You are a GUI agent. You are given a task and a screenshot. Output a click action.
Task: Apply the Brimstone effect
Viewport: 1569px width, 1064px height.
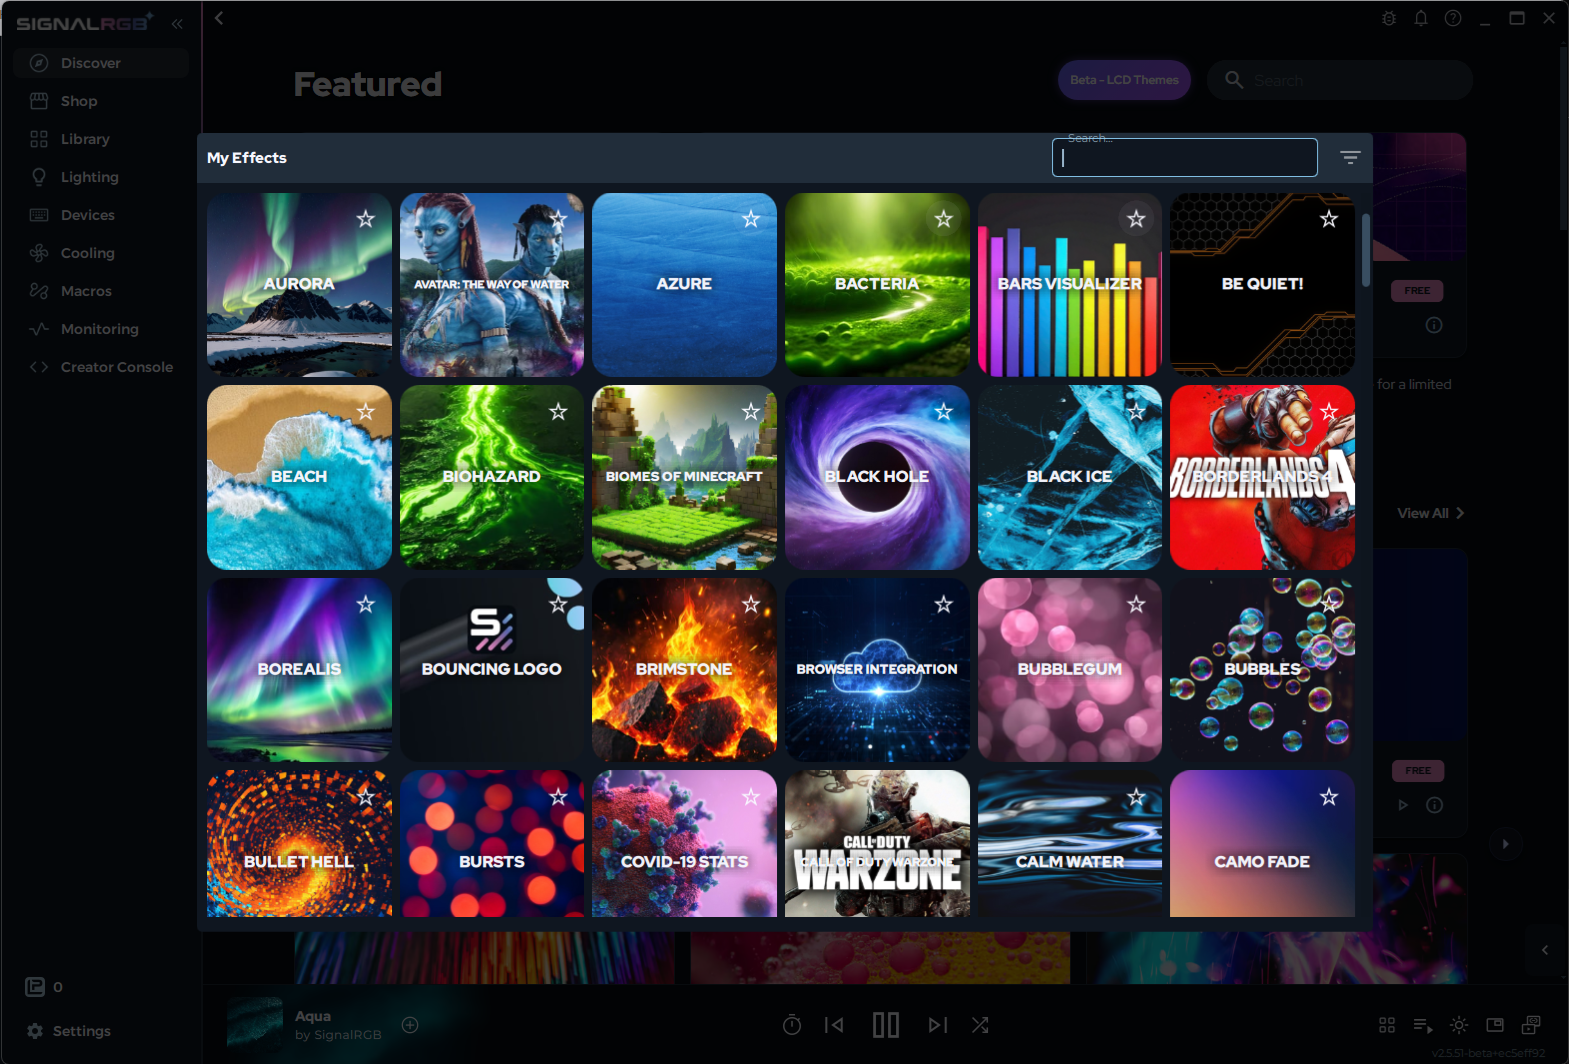coord(684,670)
